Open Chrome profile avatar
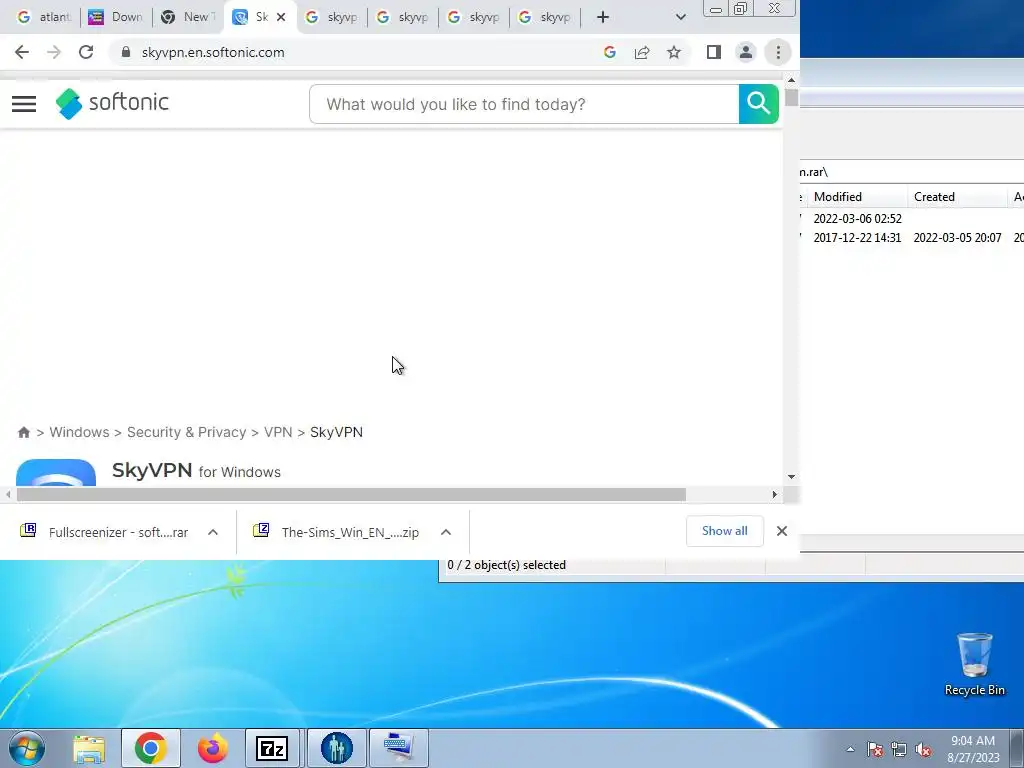Image resolution: width=1024 pixels, height=768 pixels. [745, 52]
